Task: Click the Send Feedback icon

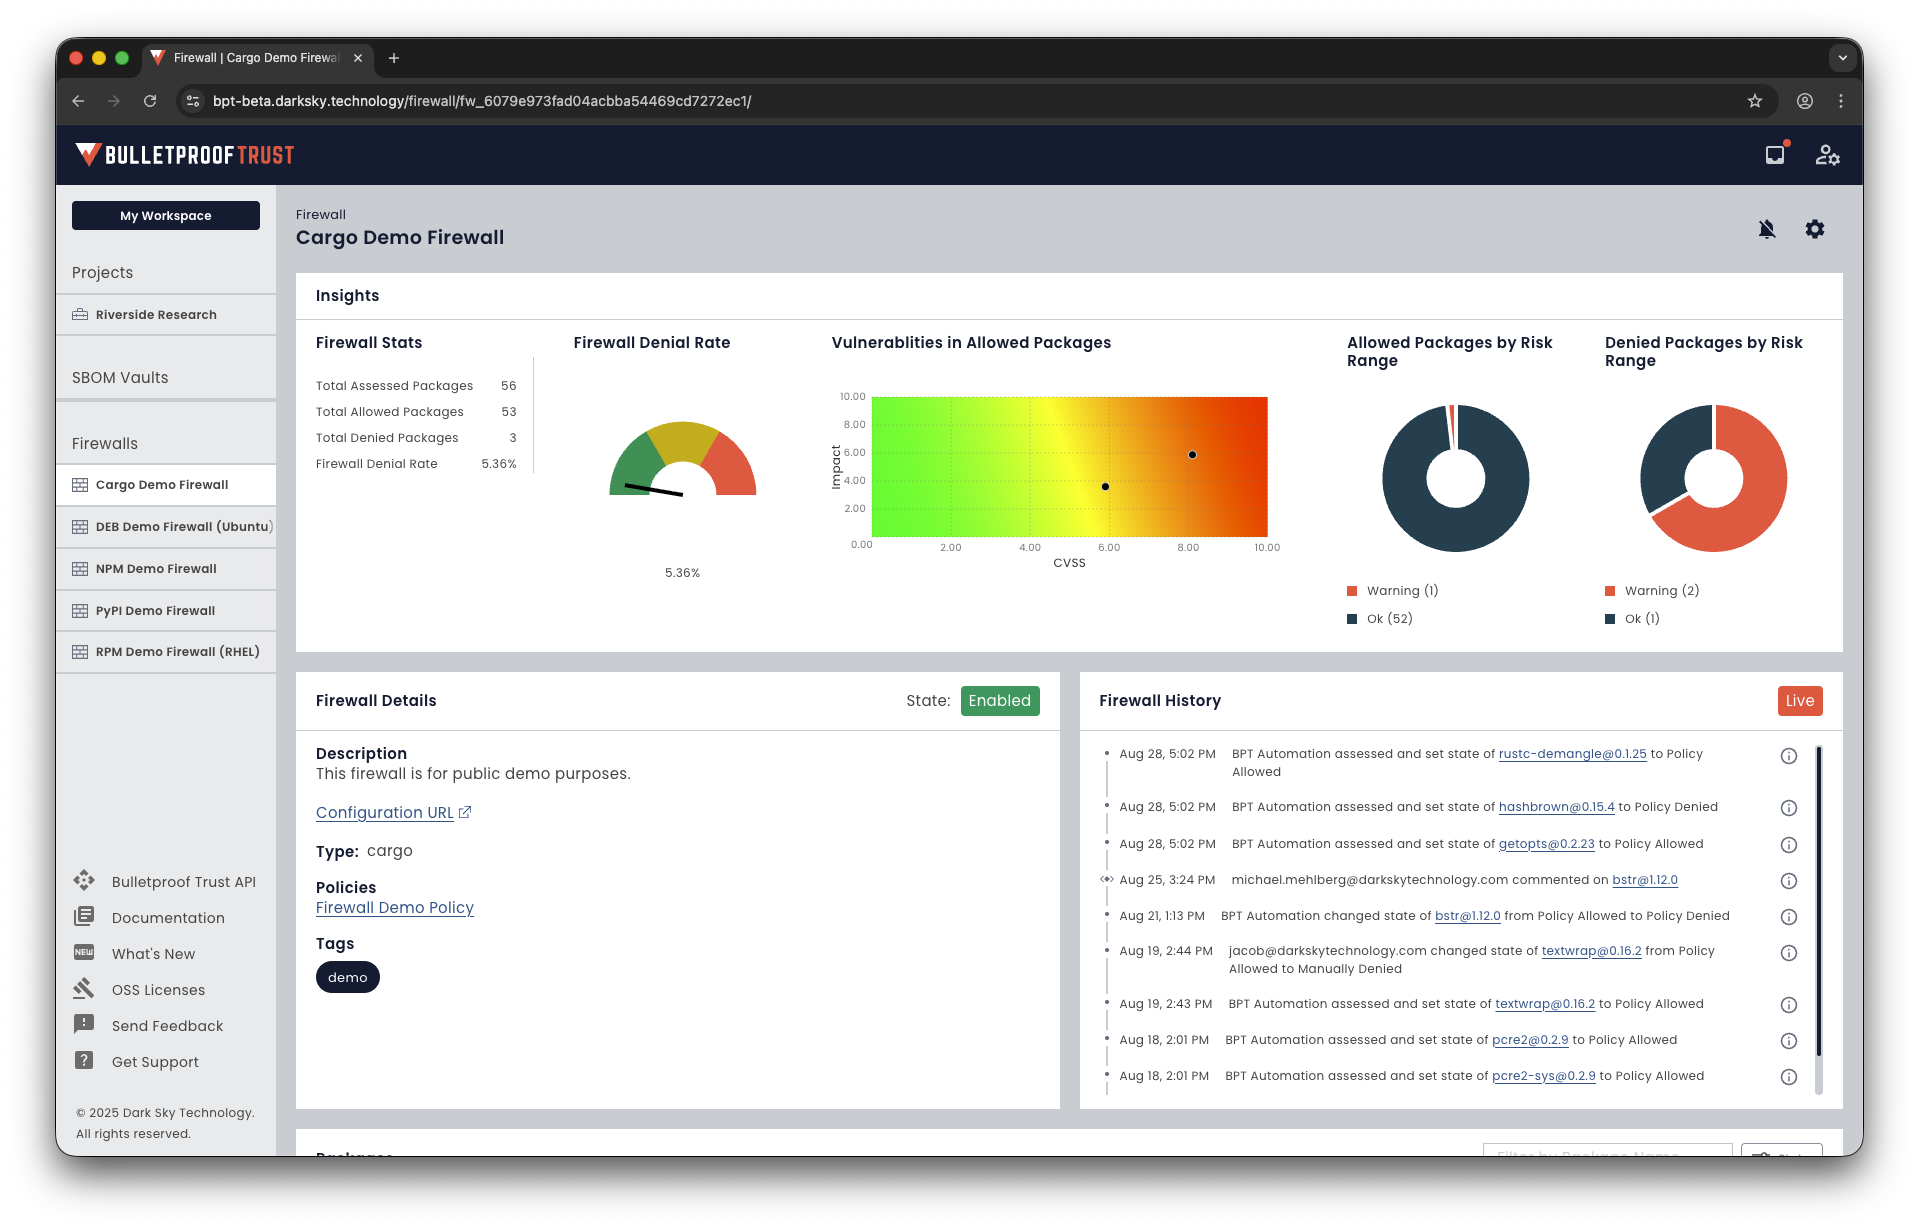Action: [84, 1025]
